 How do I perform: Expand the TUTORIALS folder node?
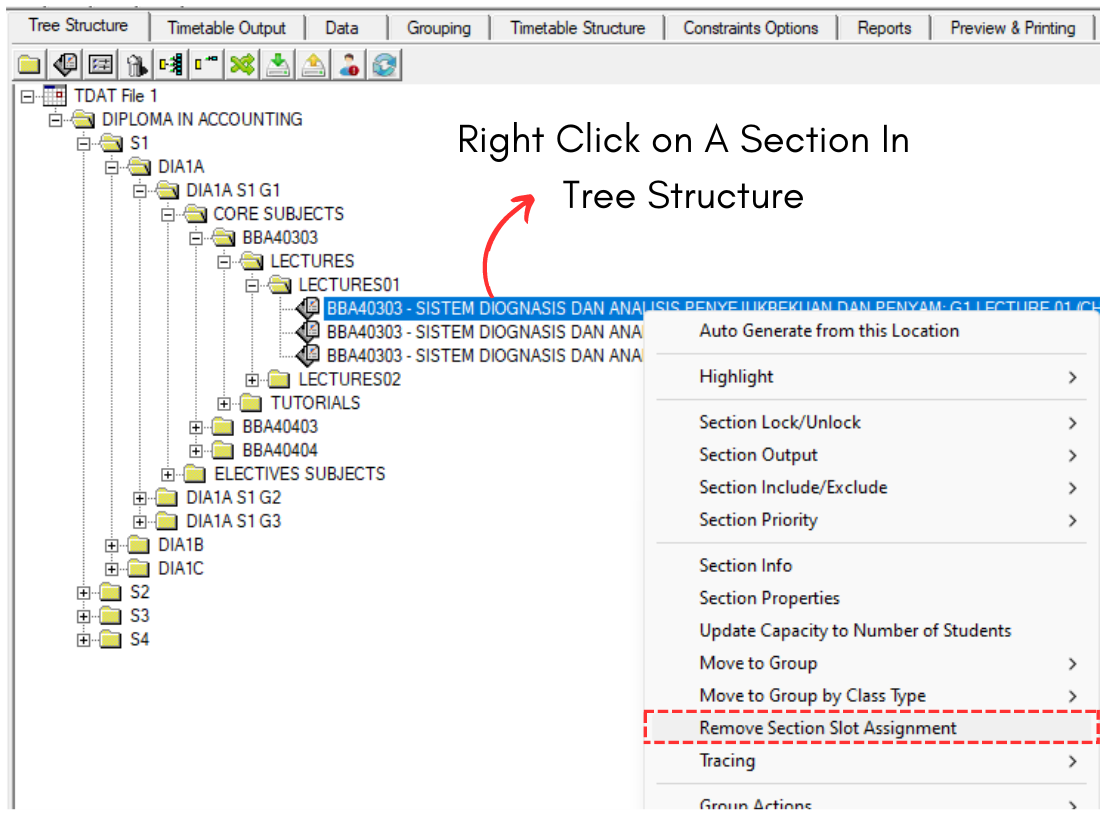(x=225, y=403)
